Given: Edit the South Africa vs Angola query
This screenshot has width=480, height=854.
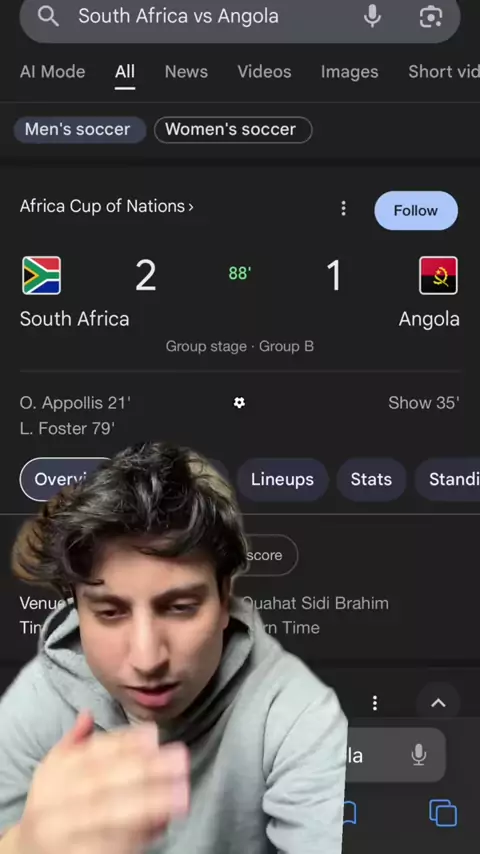Looking at the screenshot, I should click(x=178, y=16).
